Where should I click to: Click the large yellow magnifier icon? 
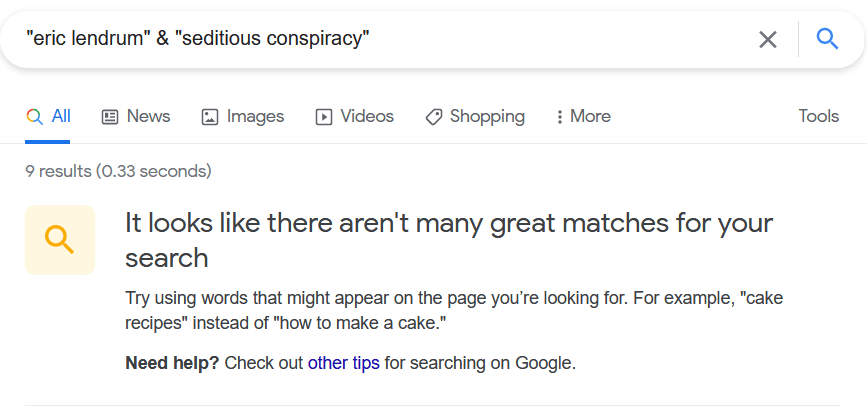[60, 240]
